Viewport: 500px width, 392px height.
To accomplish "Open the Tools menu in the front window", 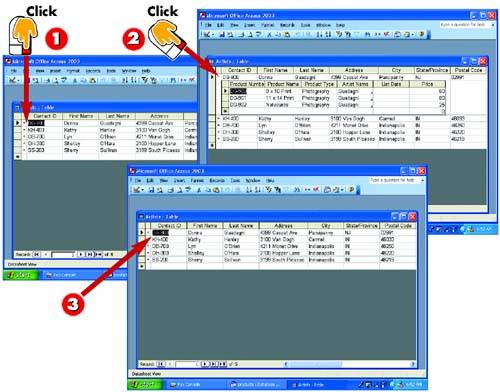I will click(x=235, y=180).
